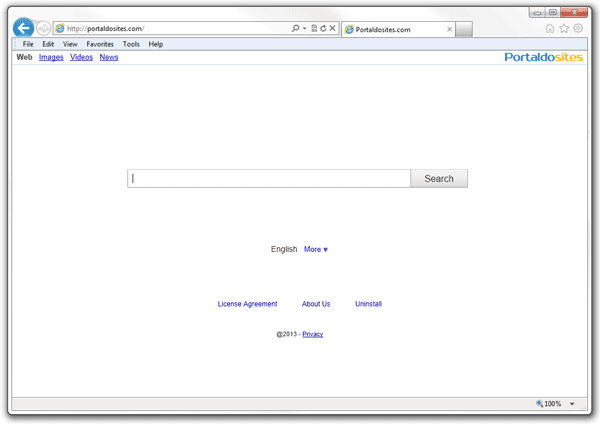
Task: Switch to News search
Action: point(109,57)
